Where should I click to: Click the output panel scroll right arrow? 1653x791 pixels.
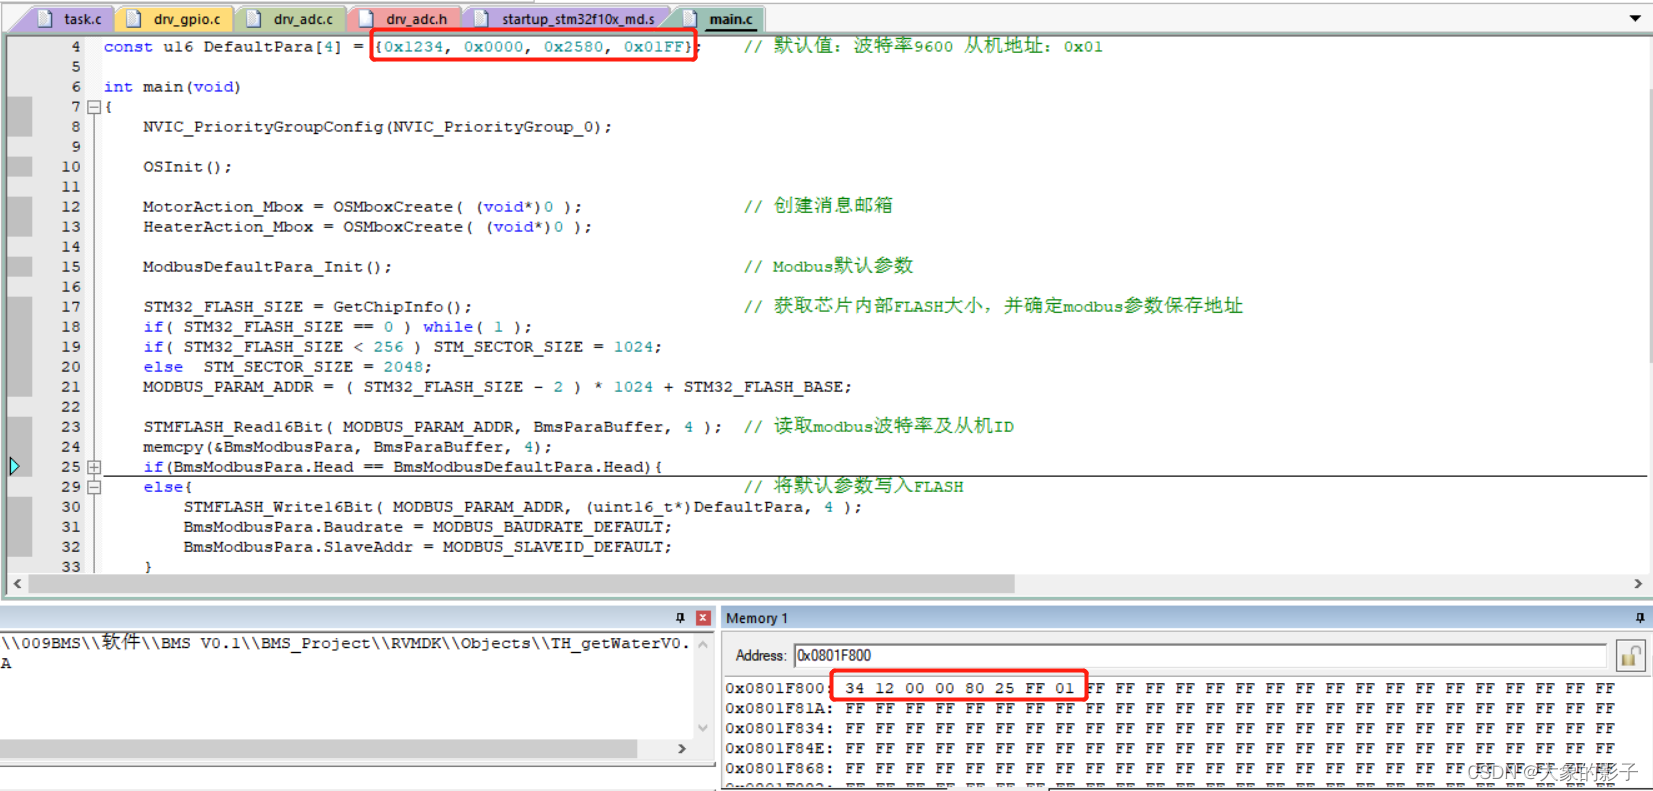pyautogui.click(x=682, y=749)
